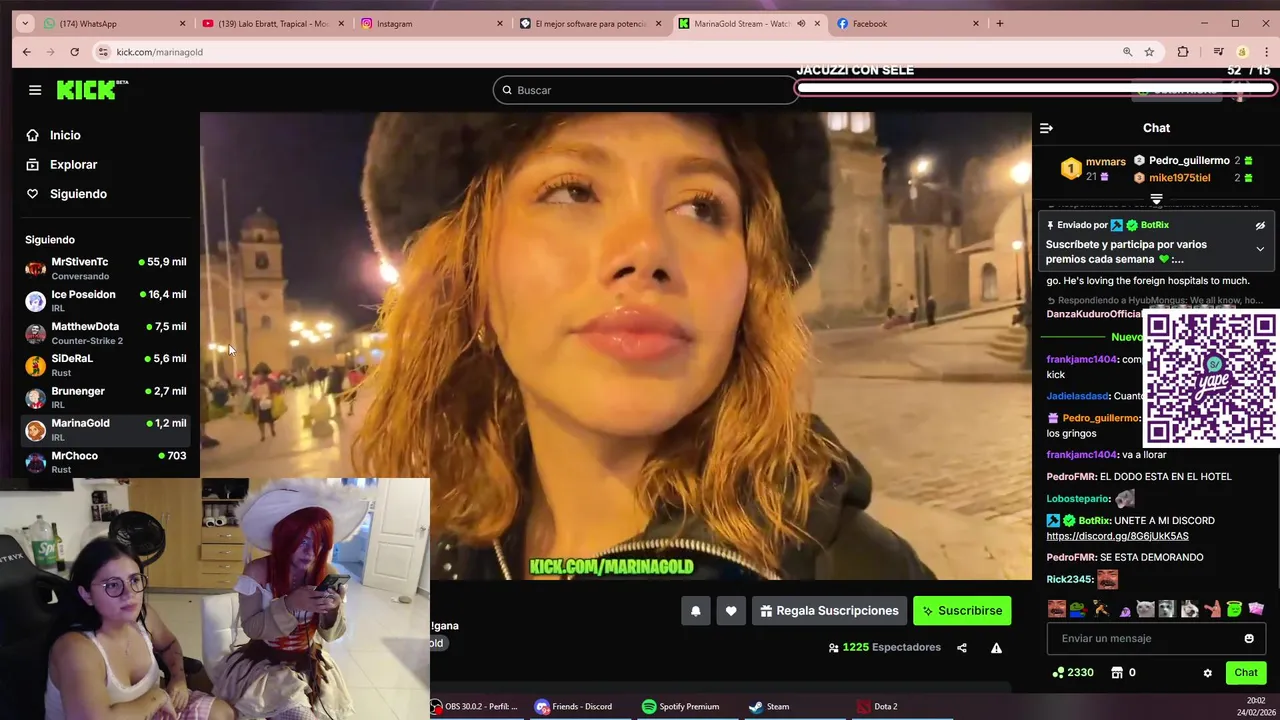
Task: Click the green Suscribirse button
Action: (x=962, y=611)
